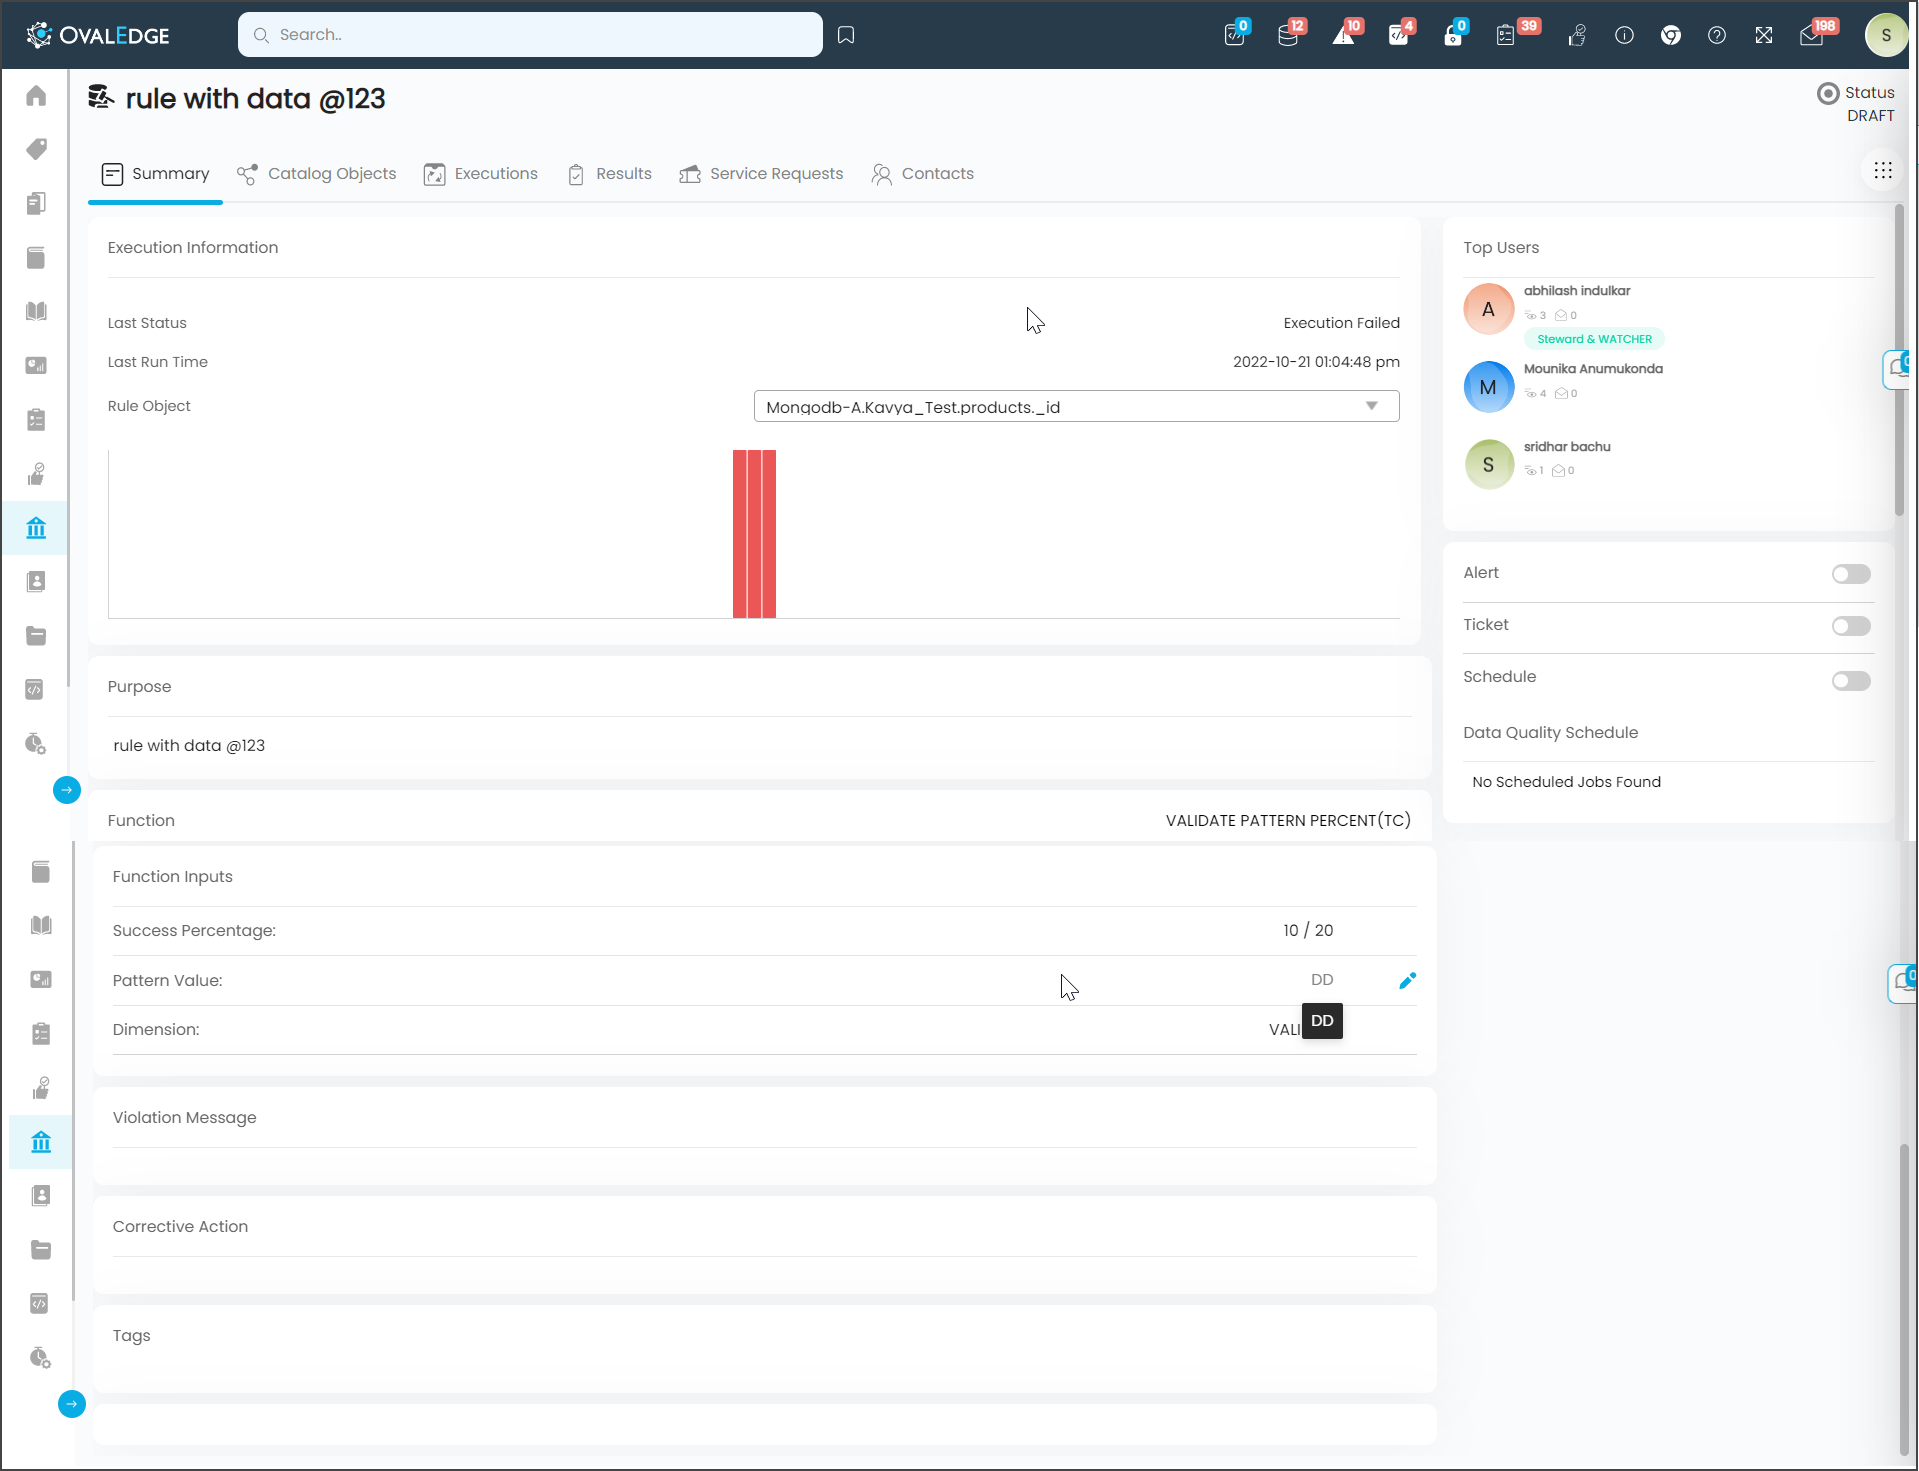Open the nine-dot grid menu icon

point(1883,170)
